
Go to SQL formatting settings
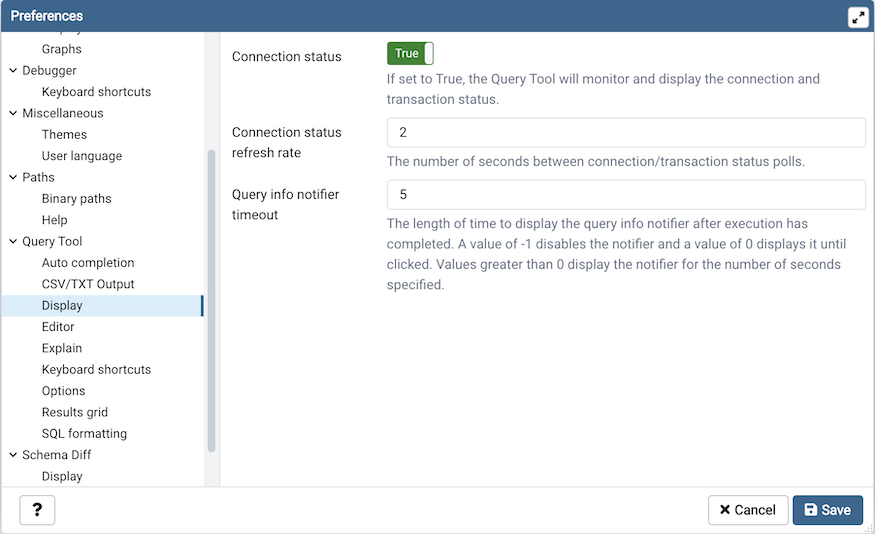pos(84,434)
